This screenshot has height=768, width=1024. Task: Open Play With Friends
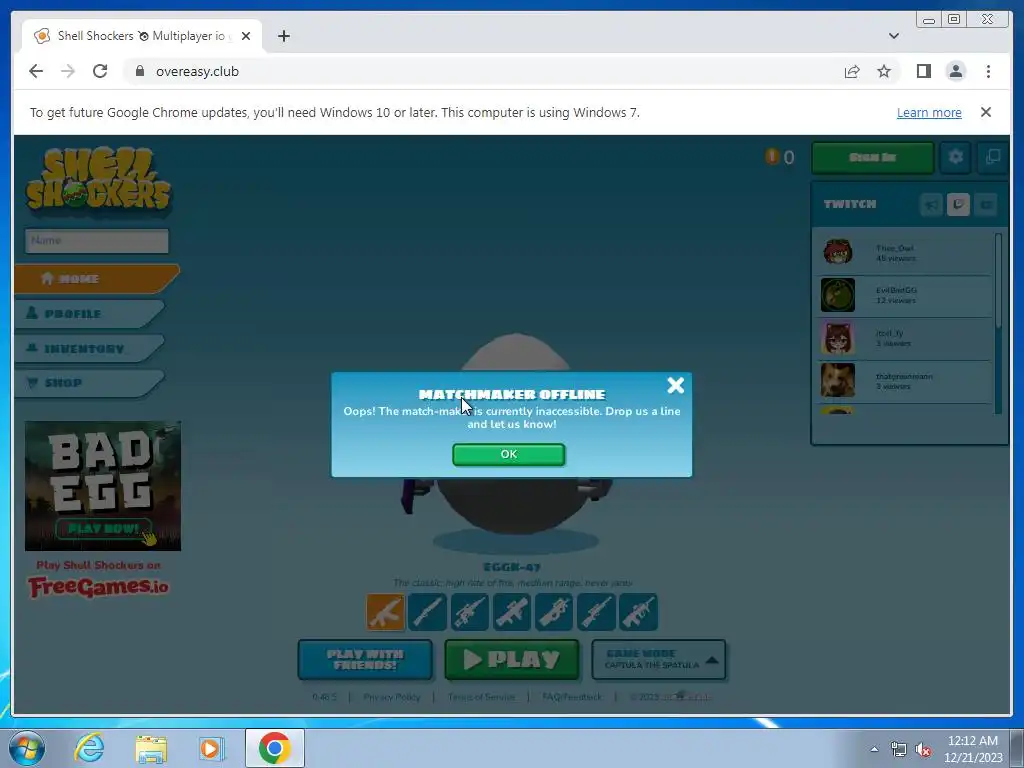(x=365, y=660)
